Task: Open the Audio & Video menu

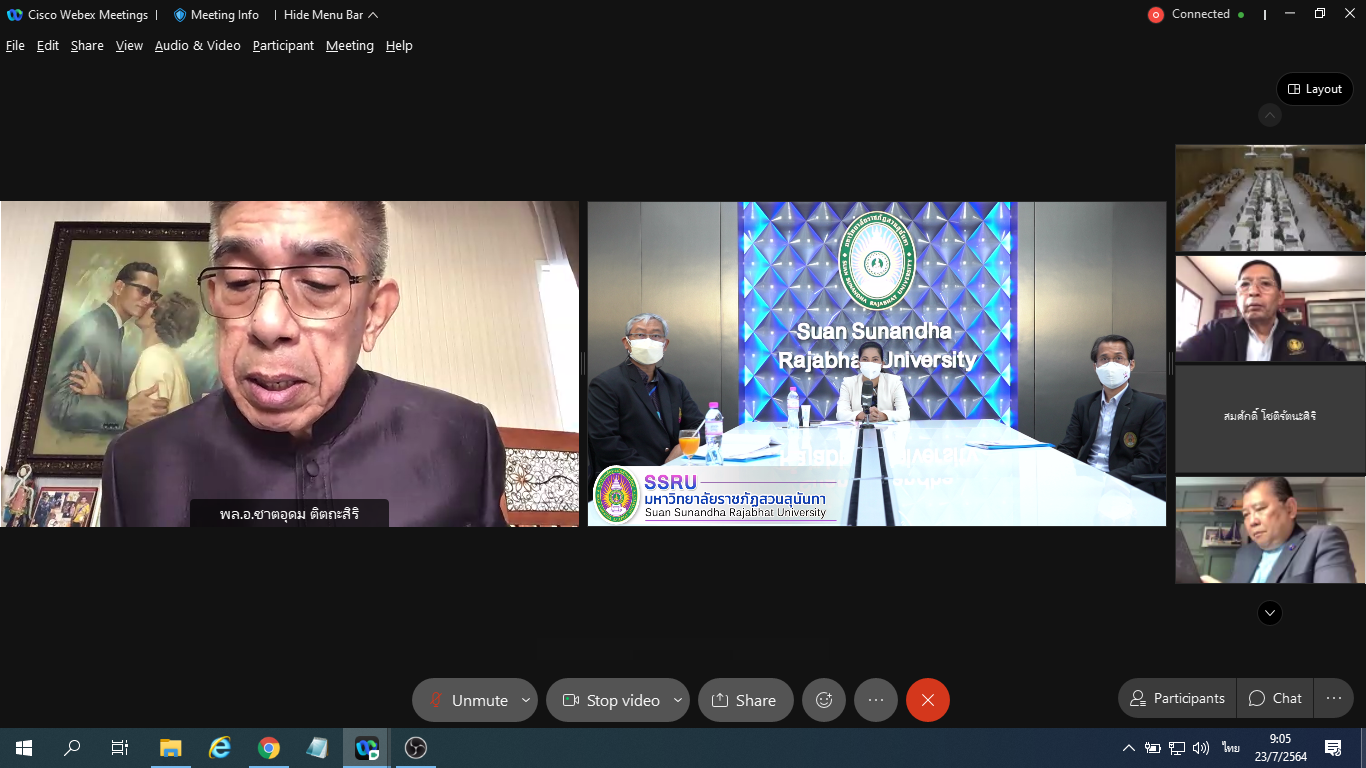Action: (x=197, y=46)
